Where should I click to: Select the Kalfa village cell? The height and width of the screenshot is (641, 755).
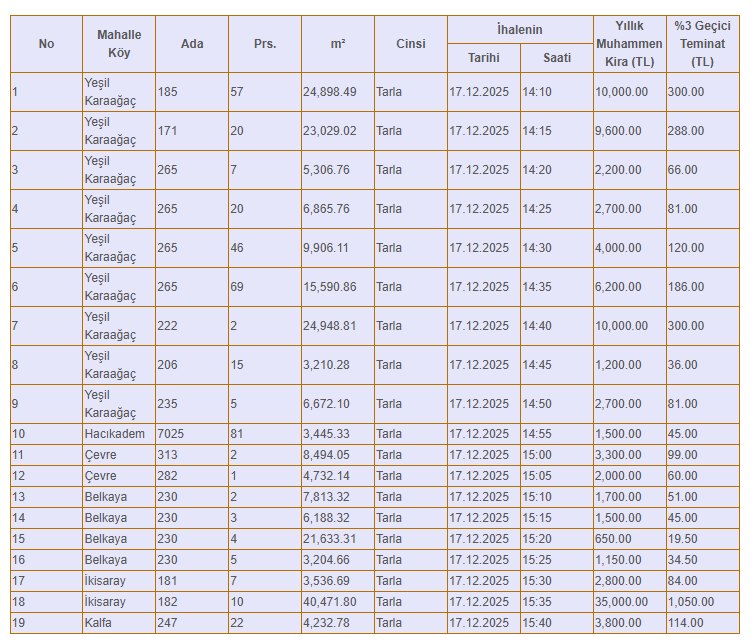coord(119,623)
